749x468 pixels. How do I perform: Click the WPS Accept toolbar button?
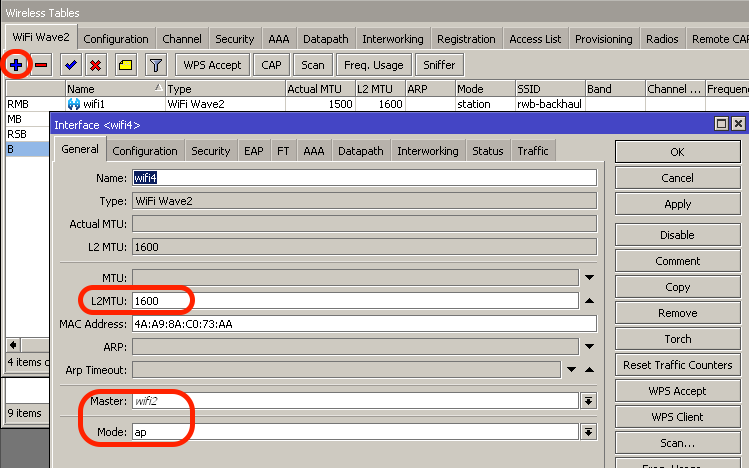point(212,65)
